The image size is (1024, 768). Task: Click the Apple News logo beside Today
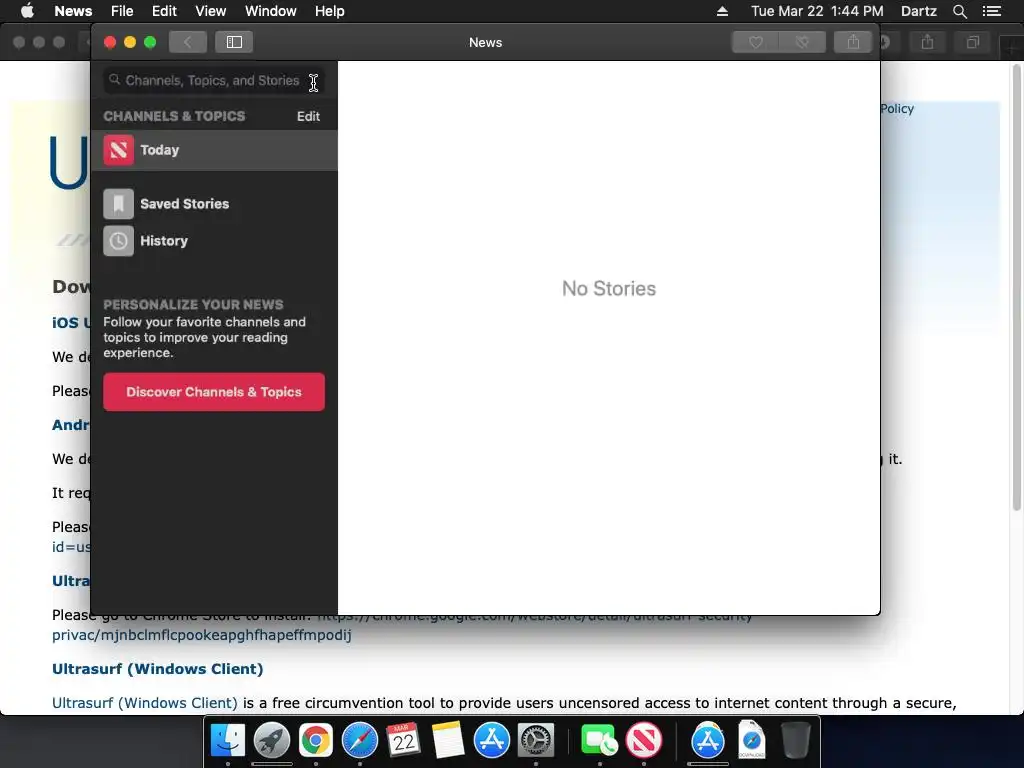click(x=118, y=150)
